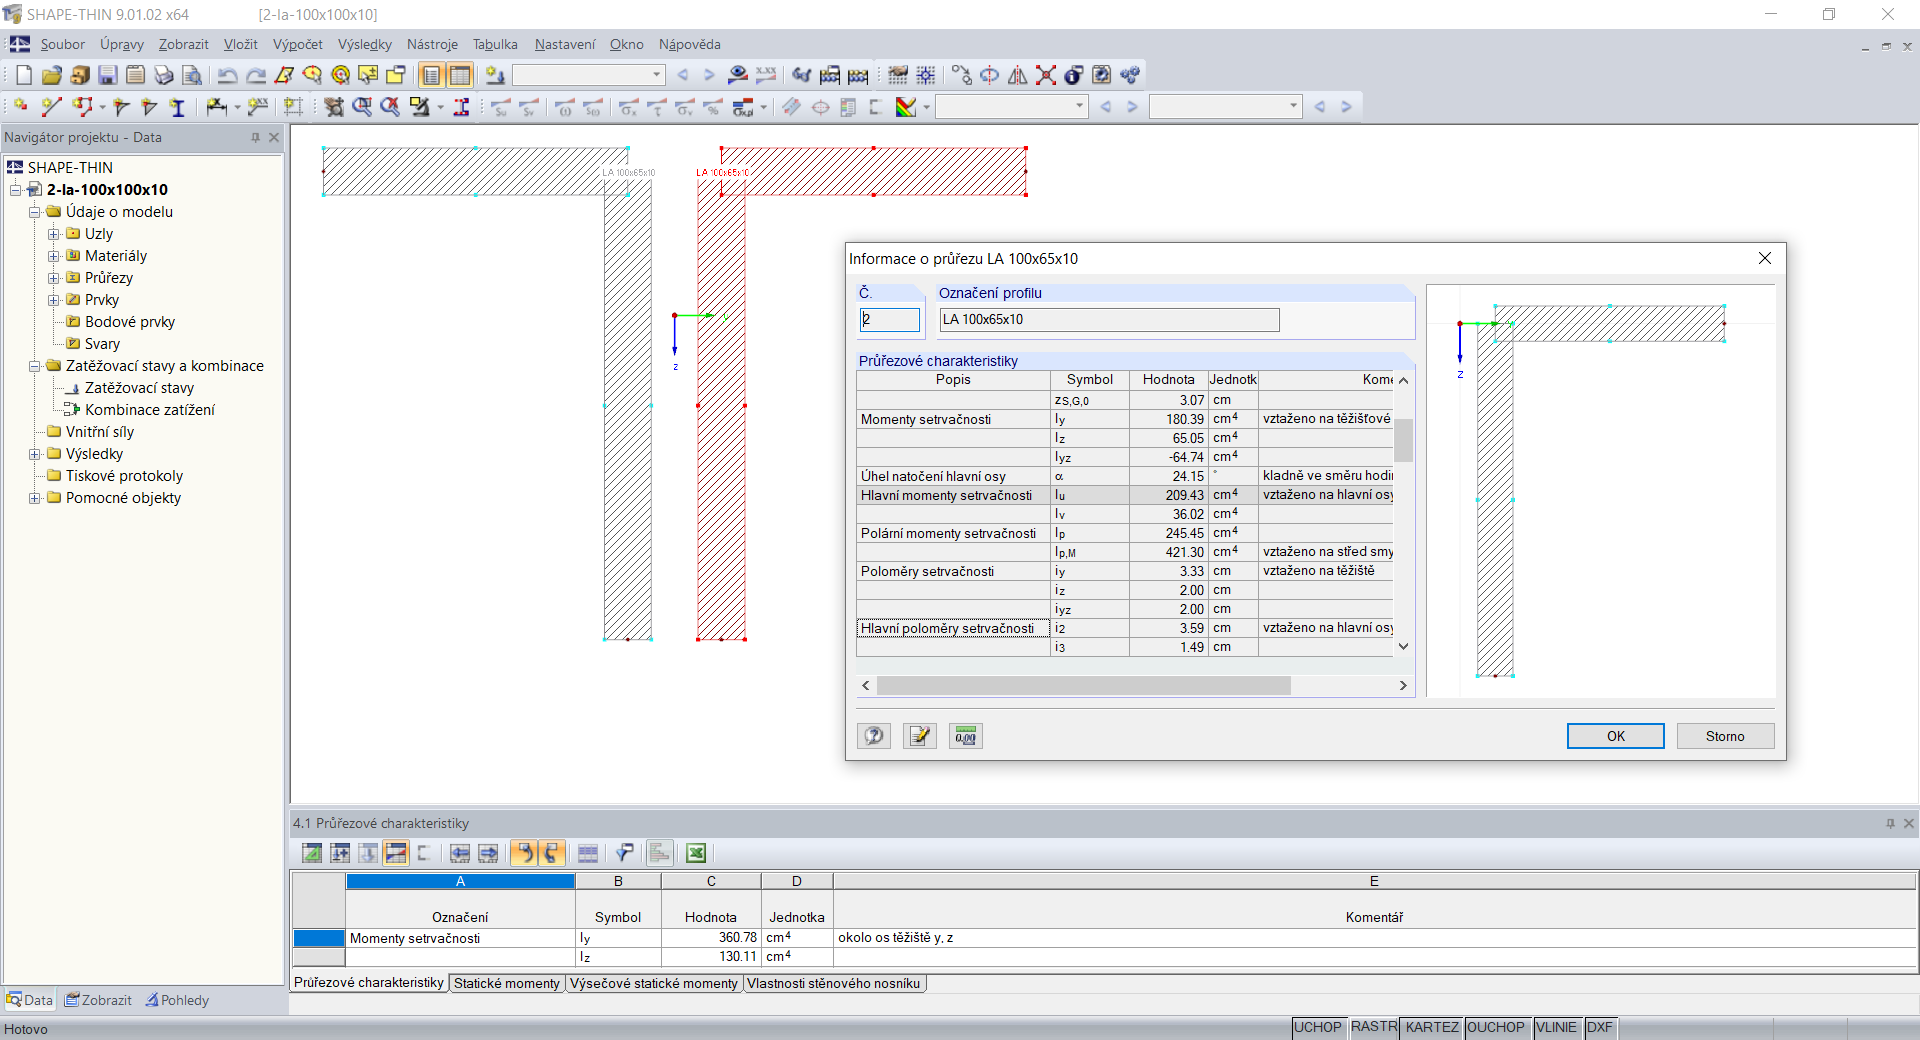Click the printer icon in the toolbar
Image resolution: width=1920 pixels, height=1040 pixels.
(x=164, y=75)
